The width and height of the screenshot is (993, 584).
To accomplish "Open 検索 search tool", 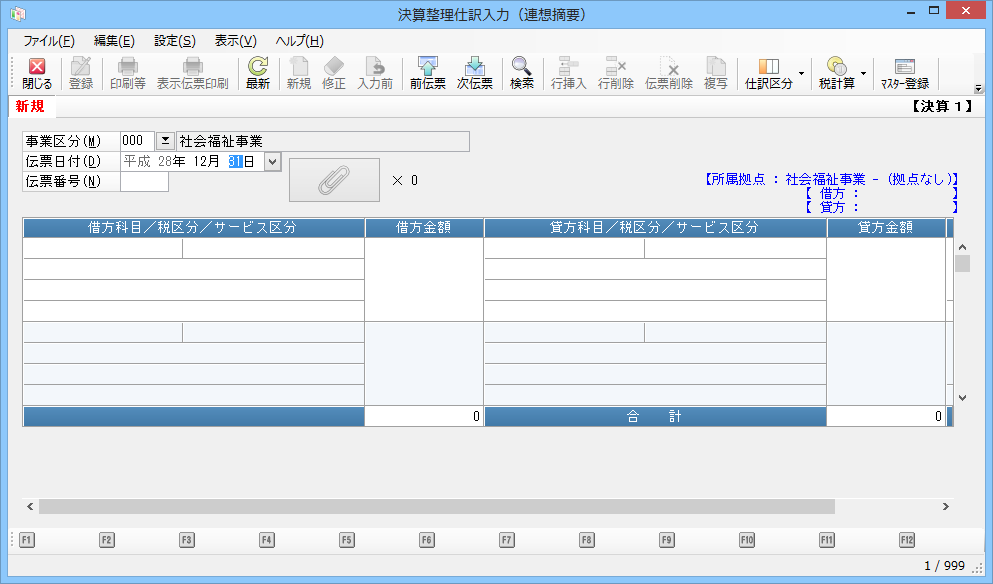I will 522,73.
